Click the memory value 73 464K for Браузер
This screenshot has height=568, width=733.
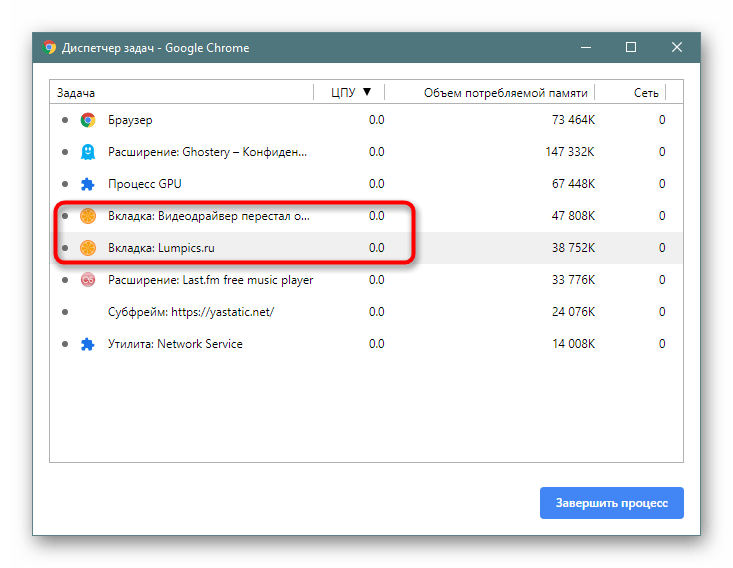(573, 120)
